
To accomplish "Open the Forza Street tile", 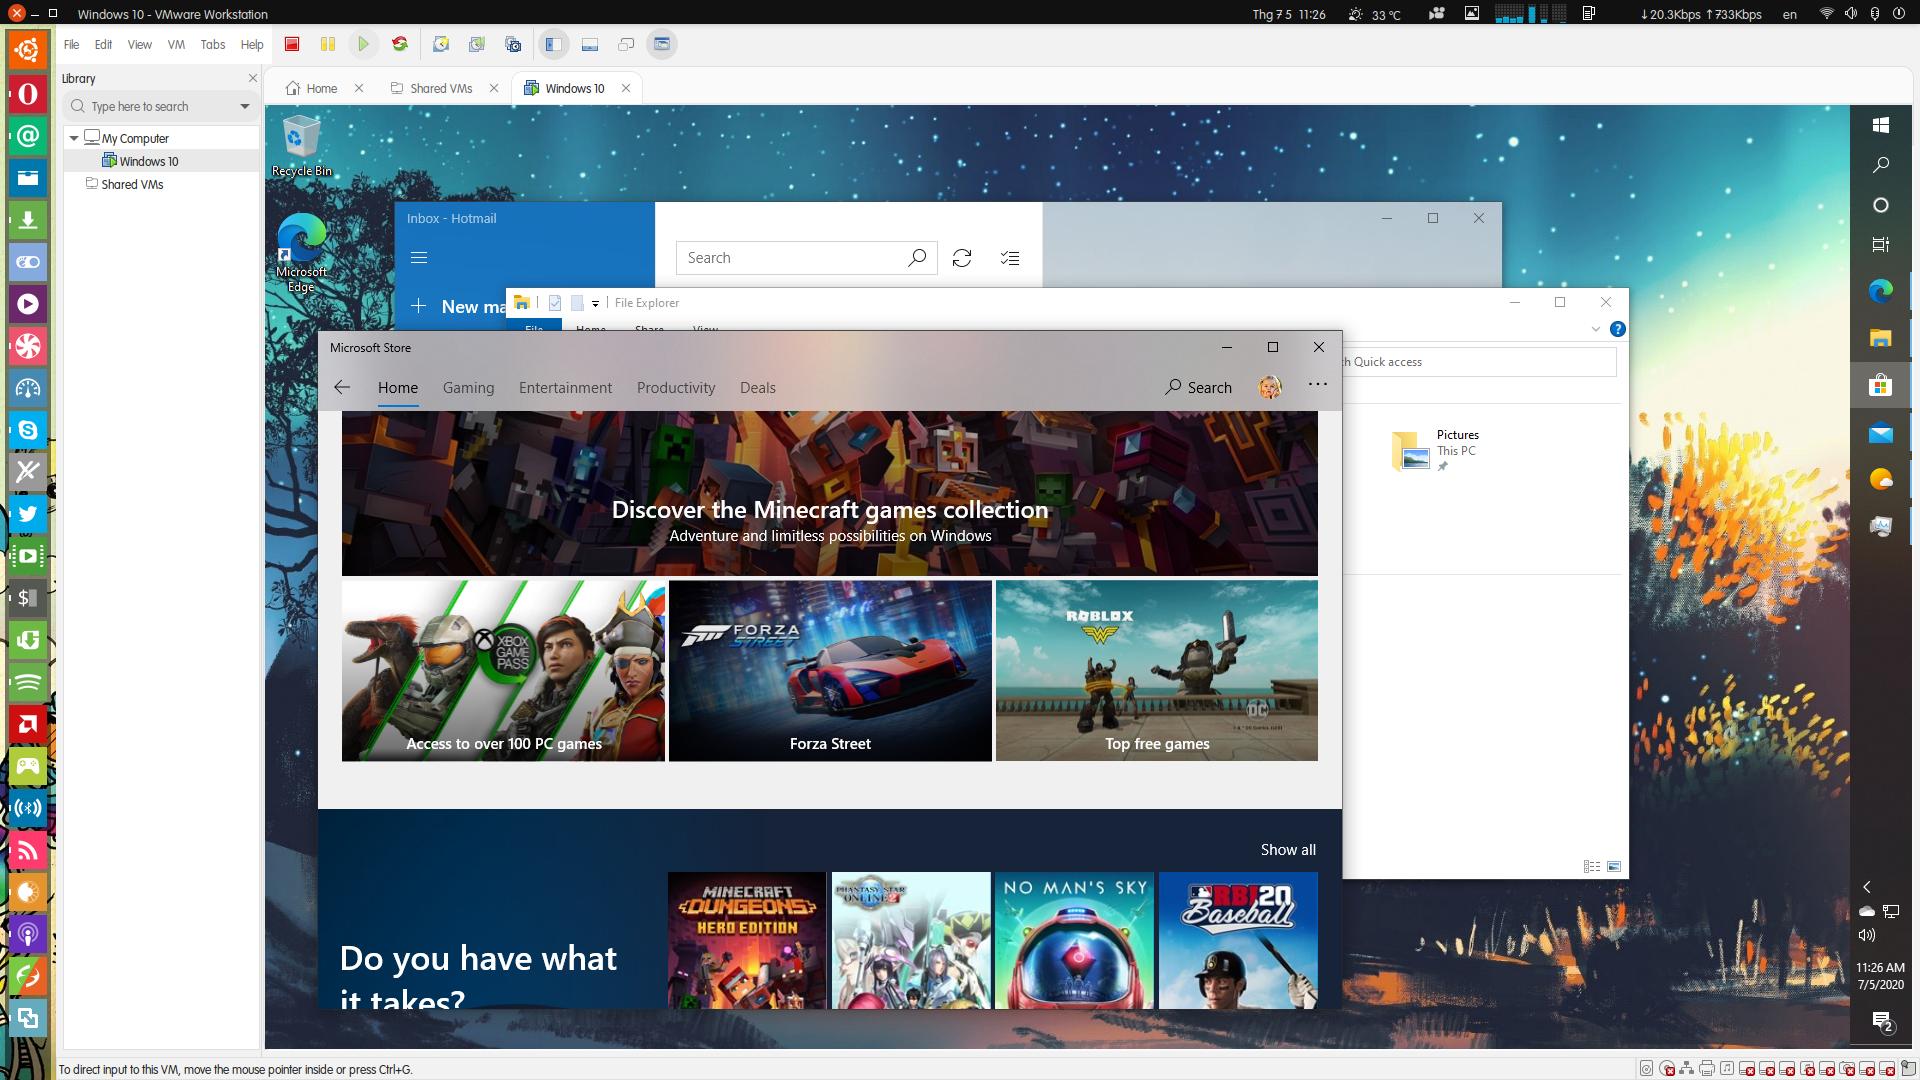I will (830, 671).
